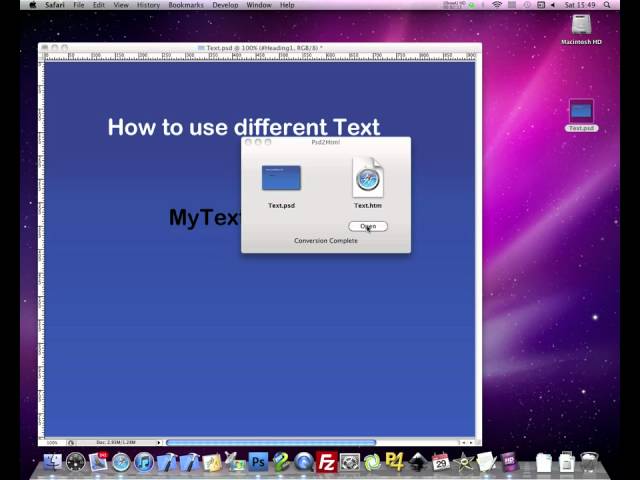
Task: Click the green swirl Dock icon
Action: 372,462
